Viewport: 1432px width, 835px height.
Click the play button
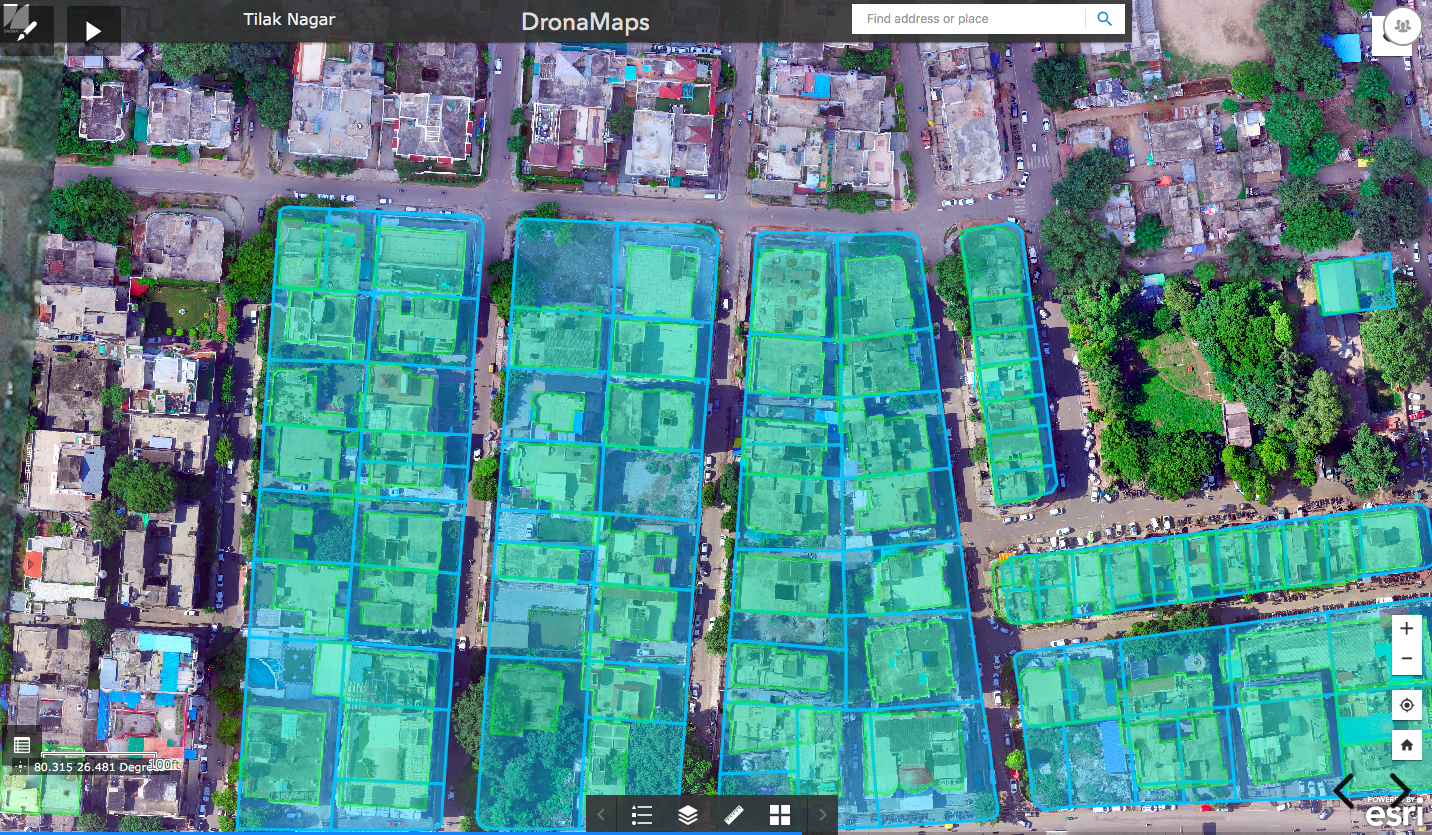click(93, 31)
